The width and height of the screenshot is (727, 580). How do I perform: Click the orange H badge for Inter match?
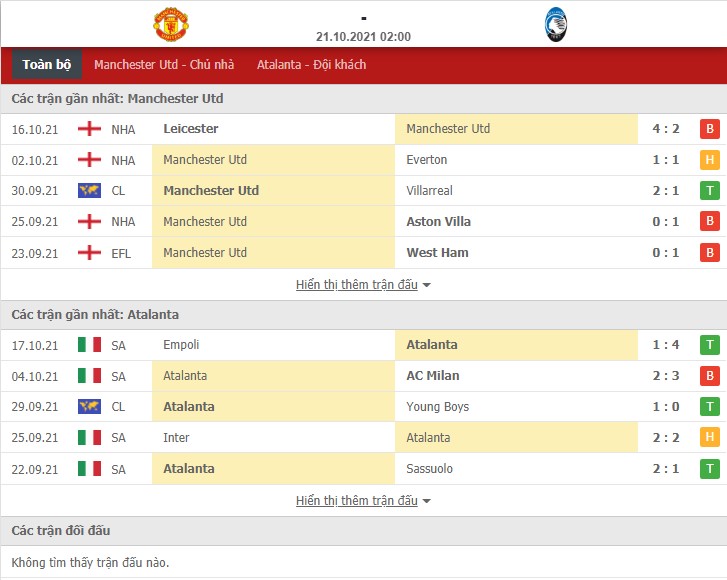(709, 437)
